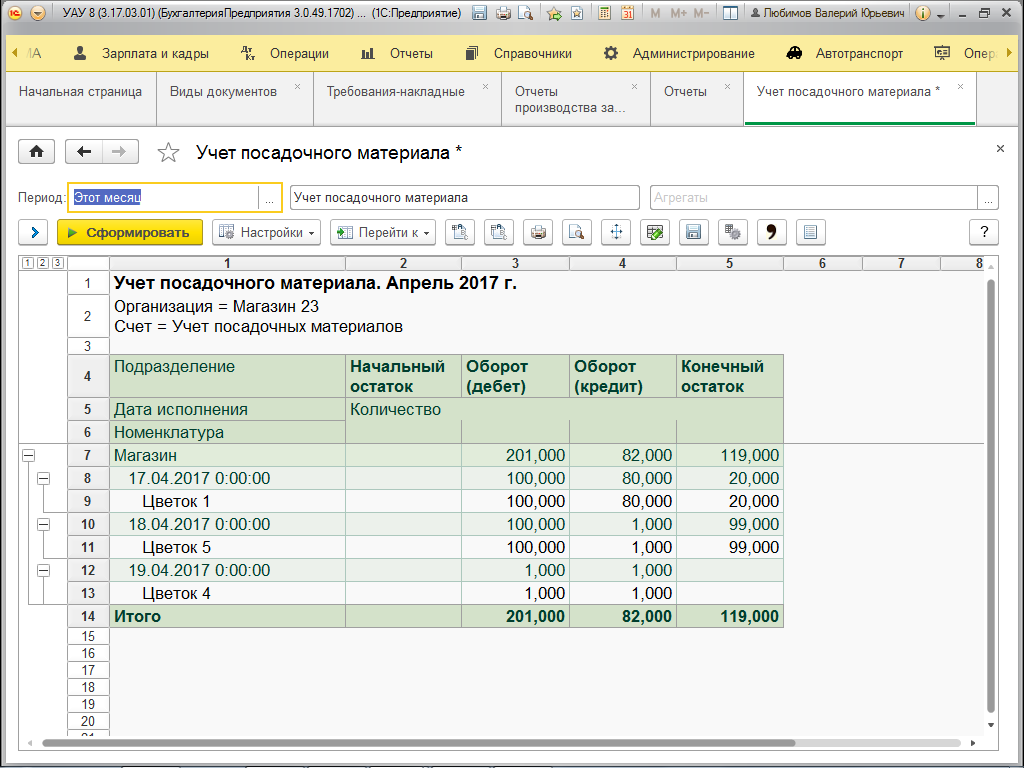This screenshot has width=1024, height=768.
Task: Go forward with the right arrow button
Action: coord(120,152)
